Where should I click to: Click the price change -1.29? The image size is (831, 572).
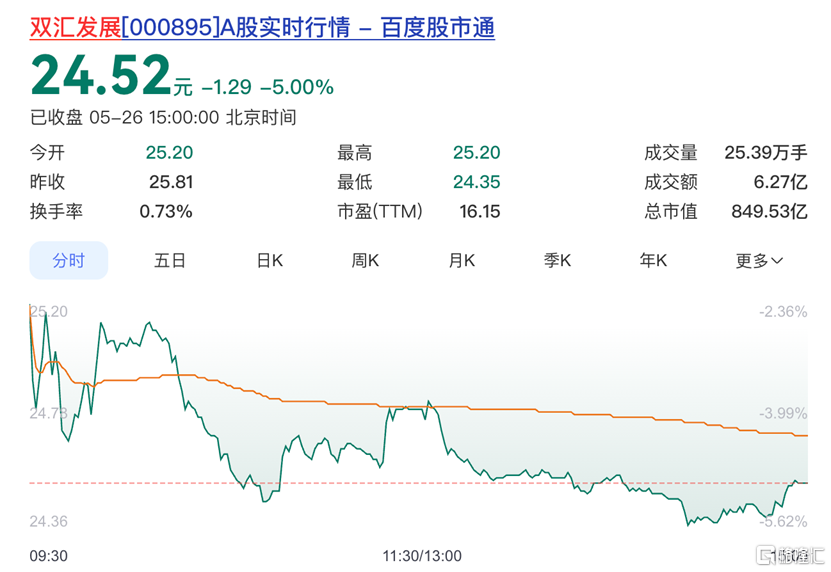[x=227, y=87]
